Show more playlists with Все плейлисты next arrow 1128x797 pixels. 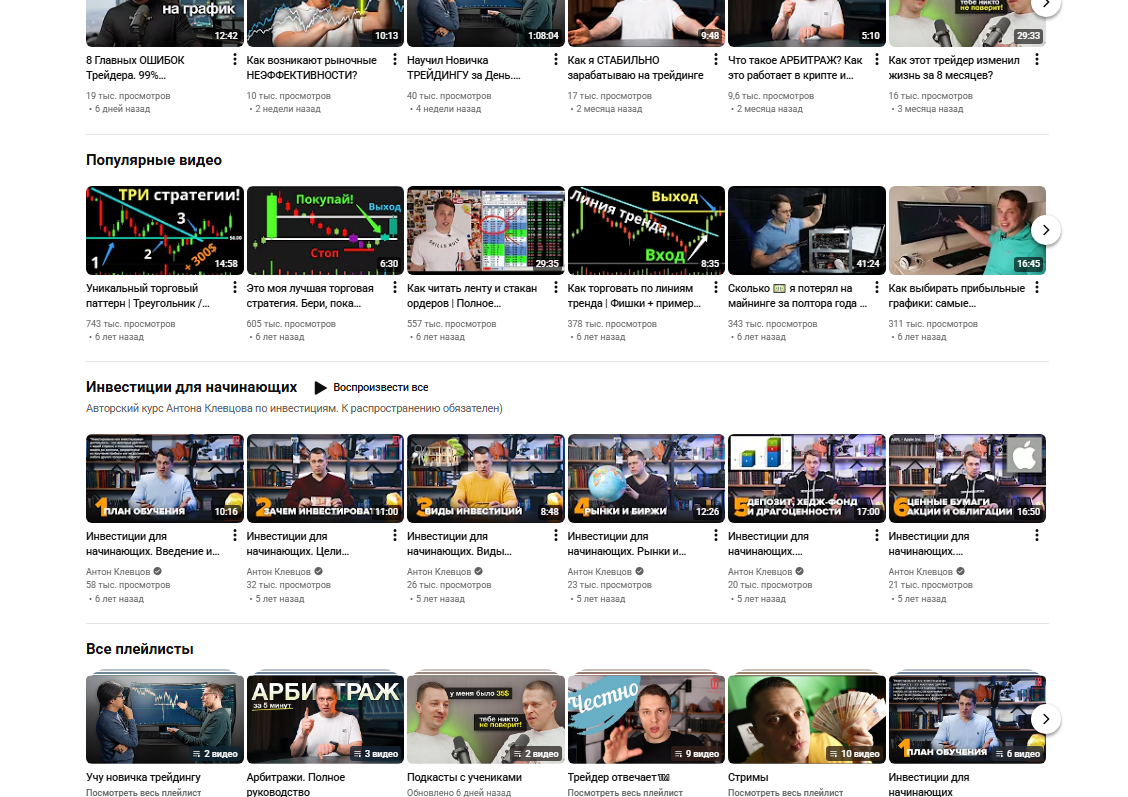pos(1045,718)
